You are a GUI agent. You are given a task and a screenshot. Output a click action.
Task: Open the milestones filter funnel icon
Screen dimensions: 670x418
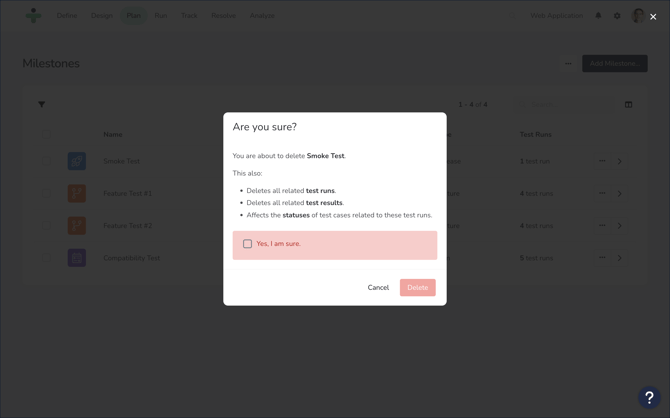point(42,104)
